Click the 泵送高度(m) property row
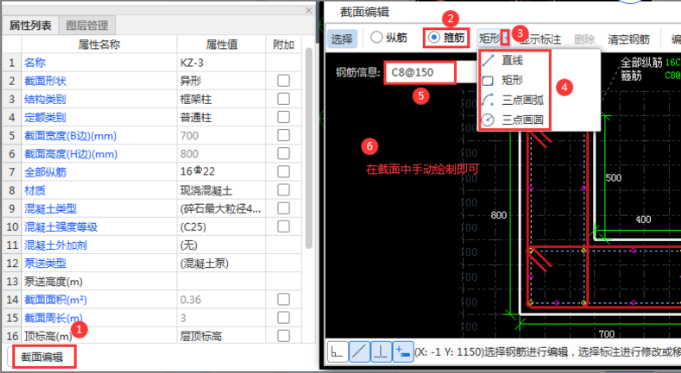Image resolution: width=681 pixels, height=373 pixels. [152, 282]
